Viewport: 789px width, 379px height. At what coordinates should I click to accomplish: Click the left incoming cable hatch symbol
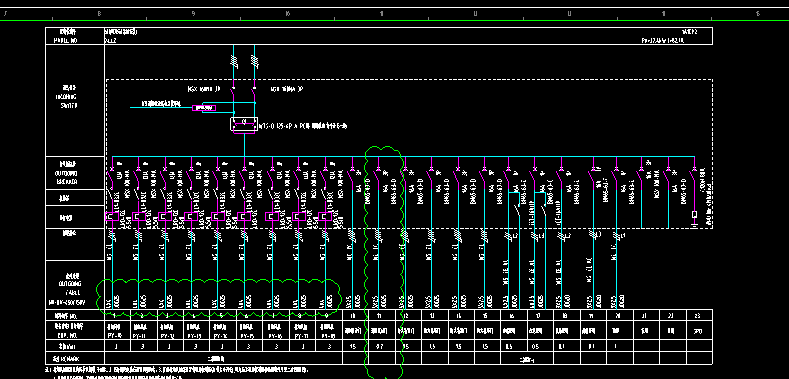click(233, 61)
